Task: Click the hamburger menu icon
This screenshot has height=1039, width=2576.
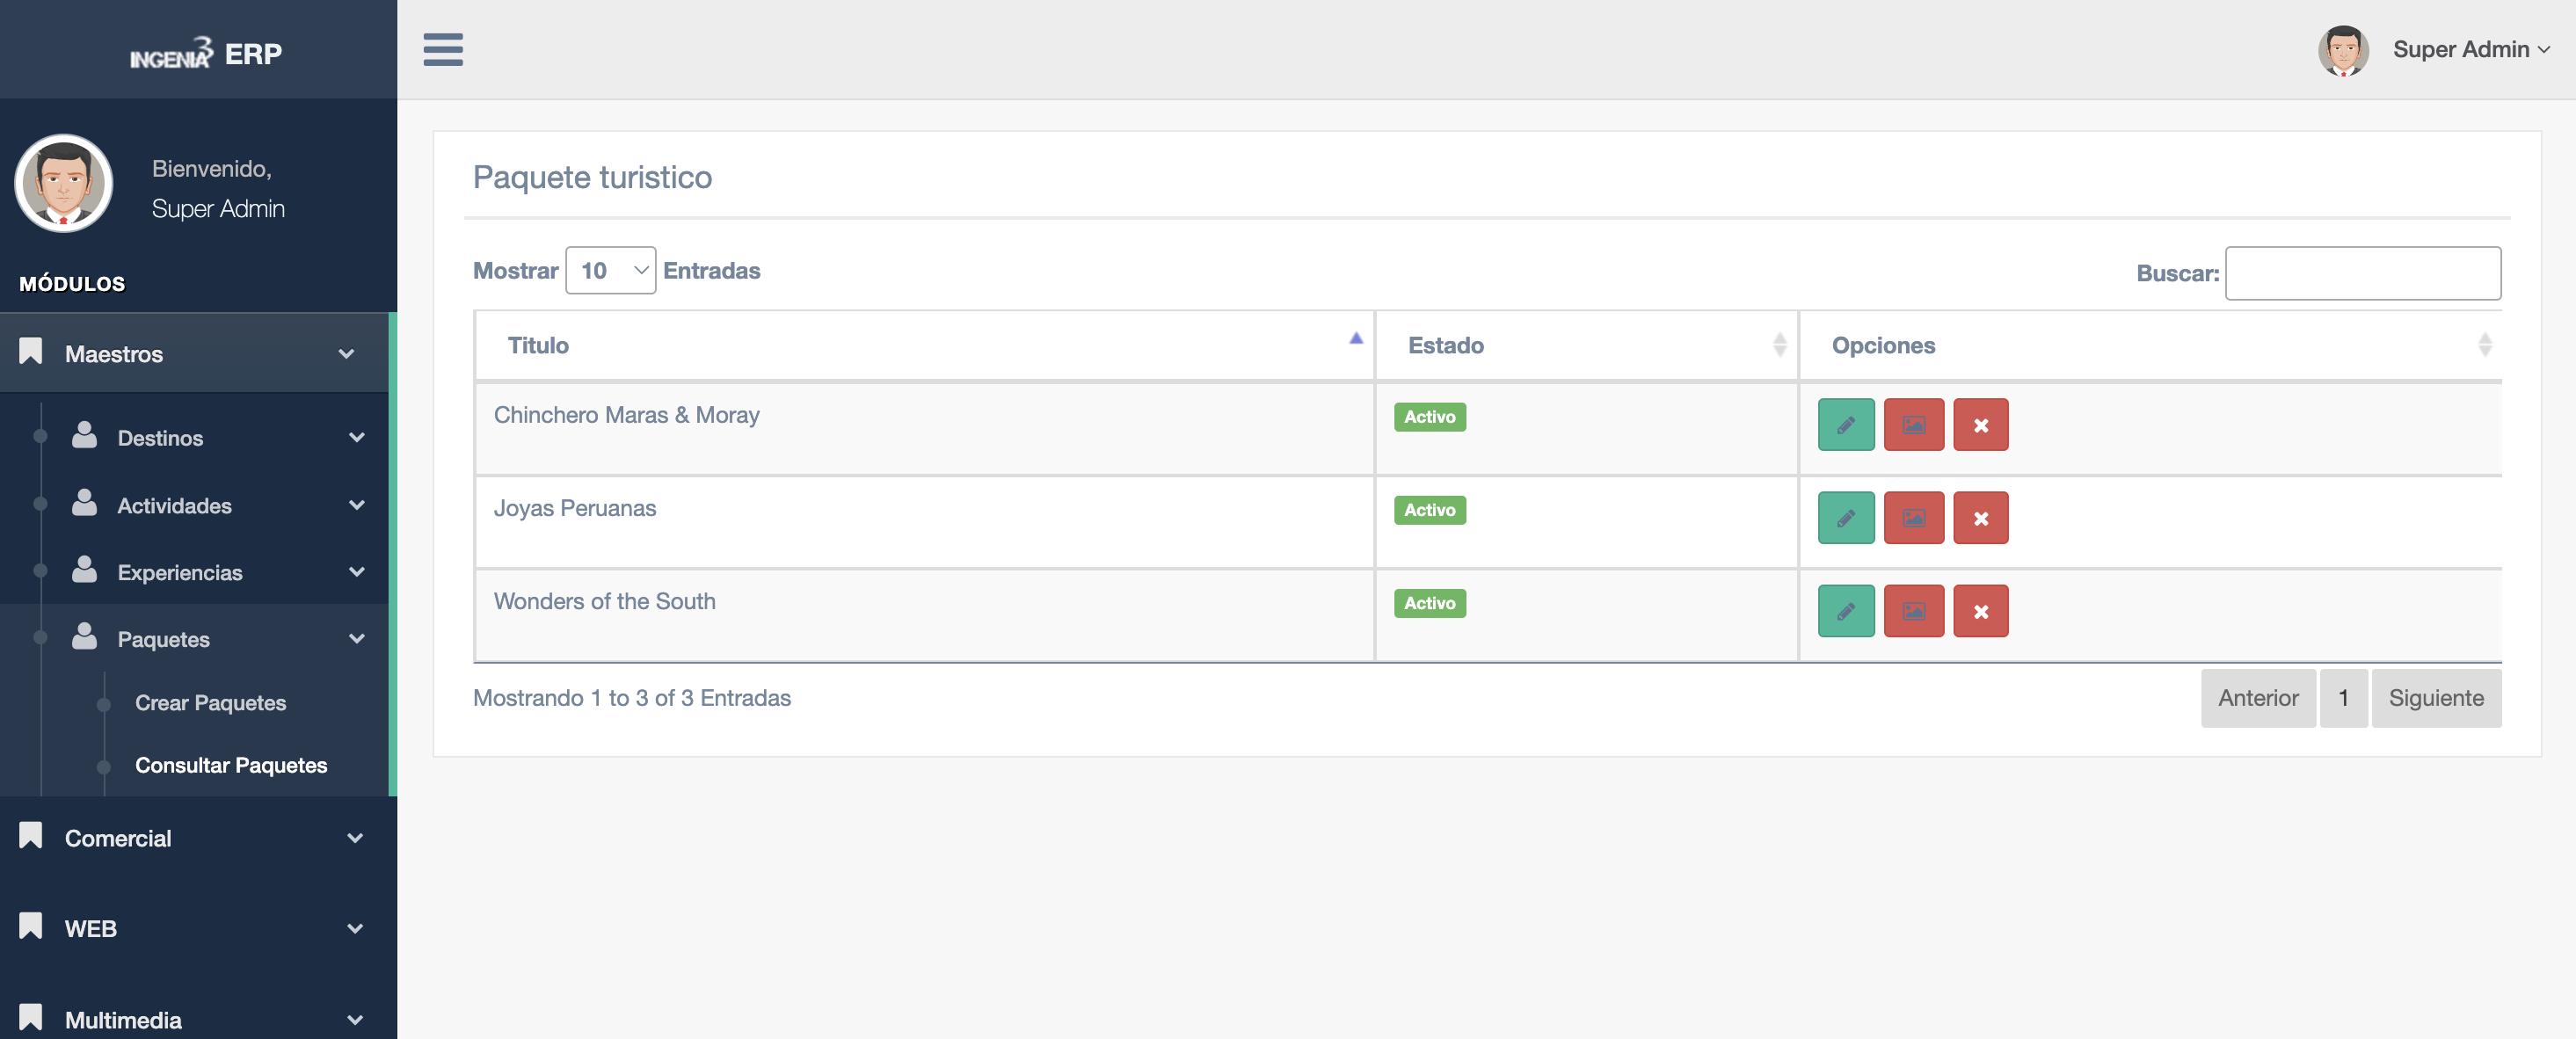Action: (x=442, y=49)
